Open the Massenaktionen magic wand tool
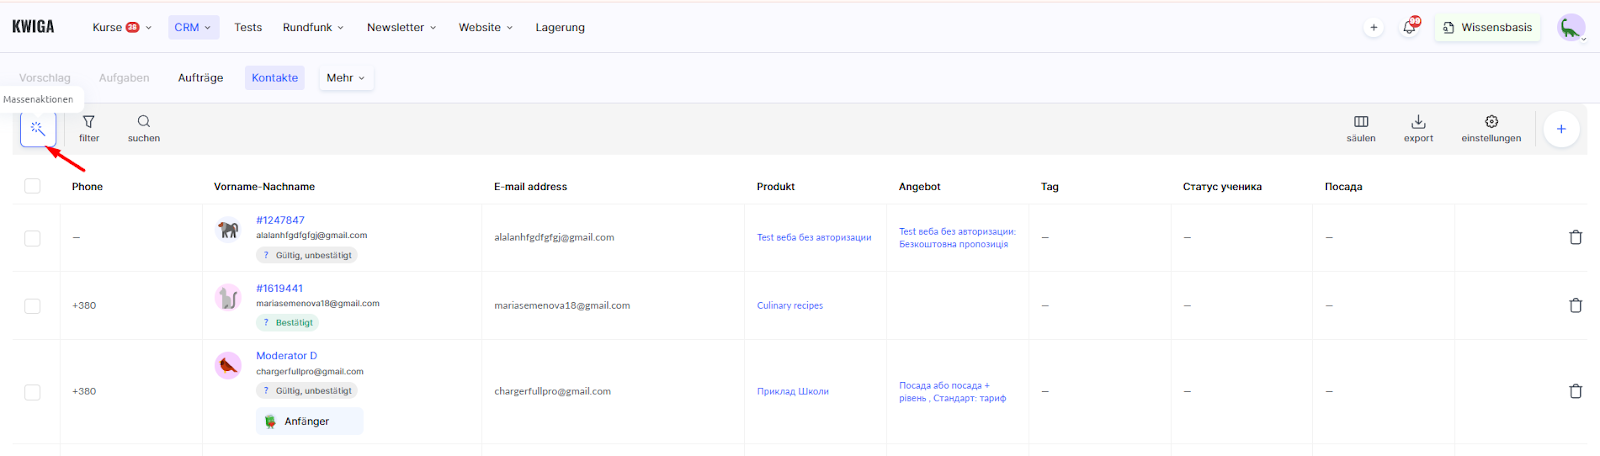The height and width of the screenshot is (456, 1600). pyautogui.click(x=38, y=129)
